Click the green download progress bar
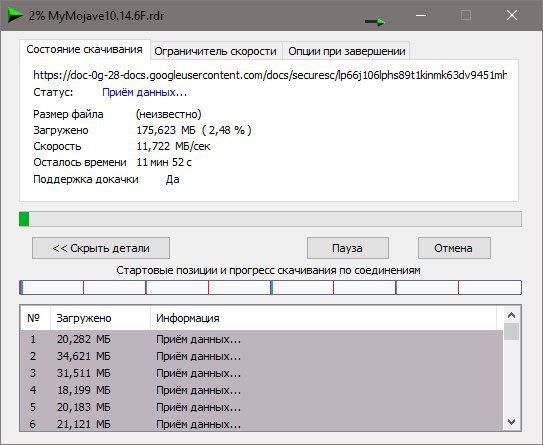Image resolution: width=543 pixels, height=445 pixels. click(x=270, y=219)
